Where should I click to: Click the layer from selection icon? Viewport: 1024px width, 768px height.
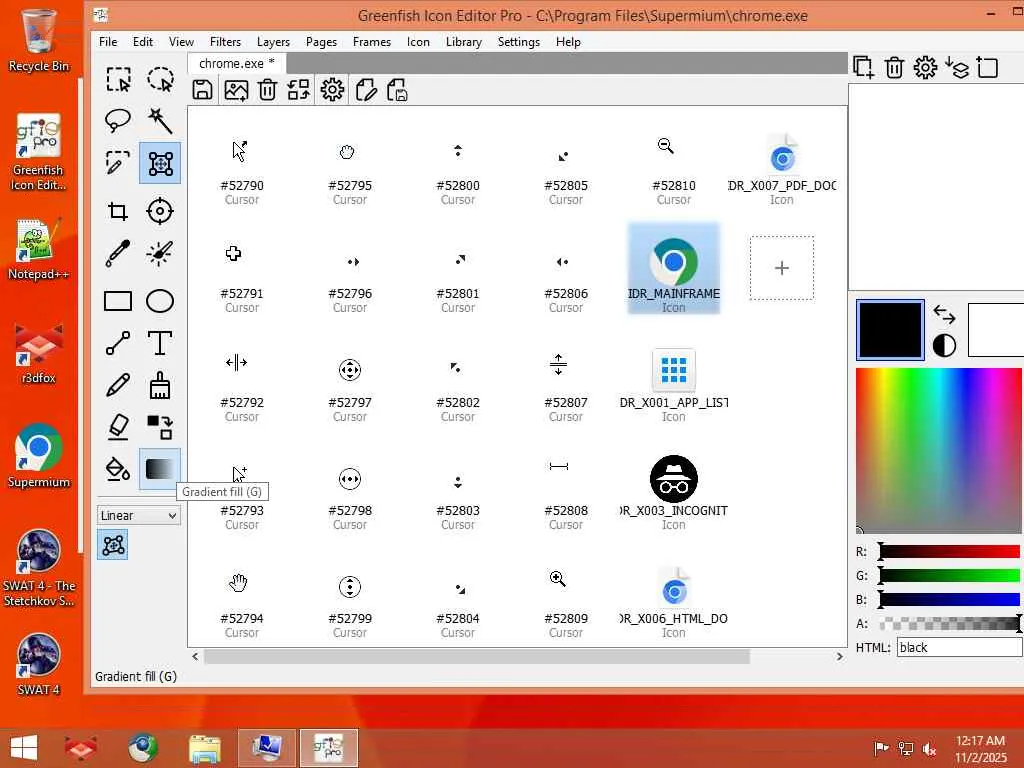pyautogui.click(x=987, y=67)
